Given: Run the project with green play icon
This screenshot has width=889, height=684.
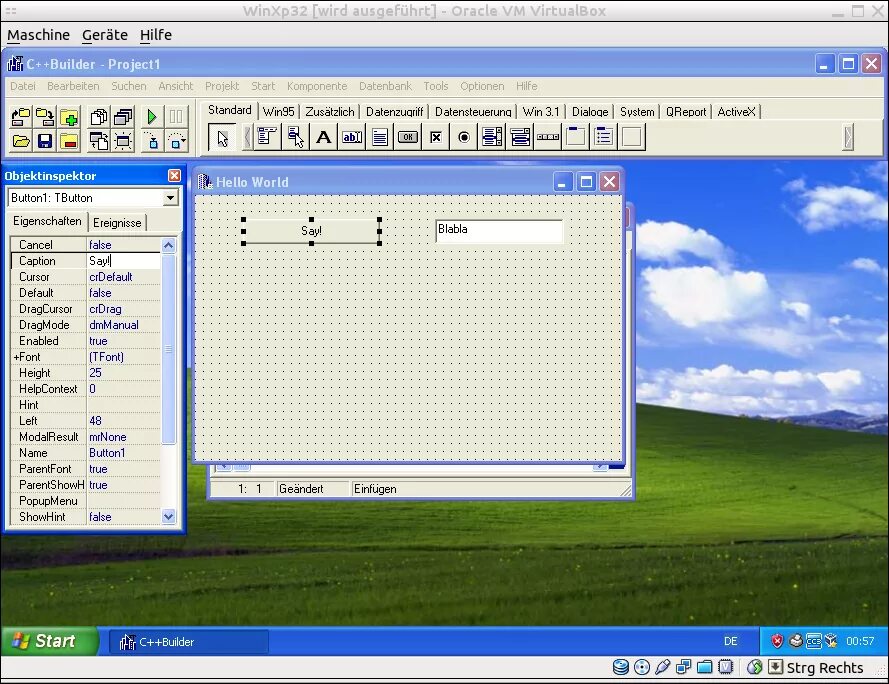Looking at the screenshot, I should 151,117.
